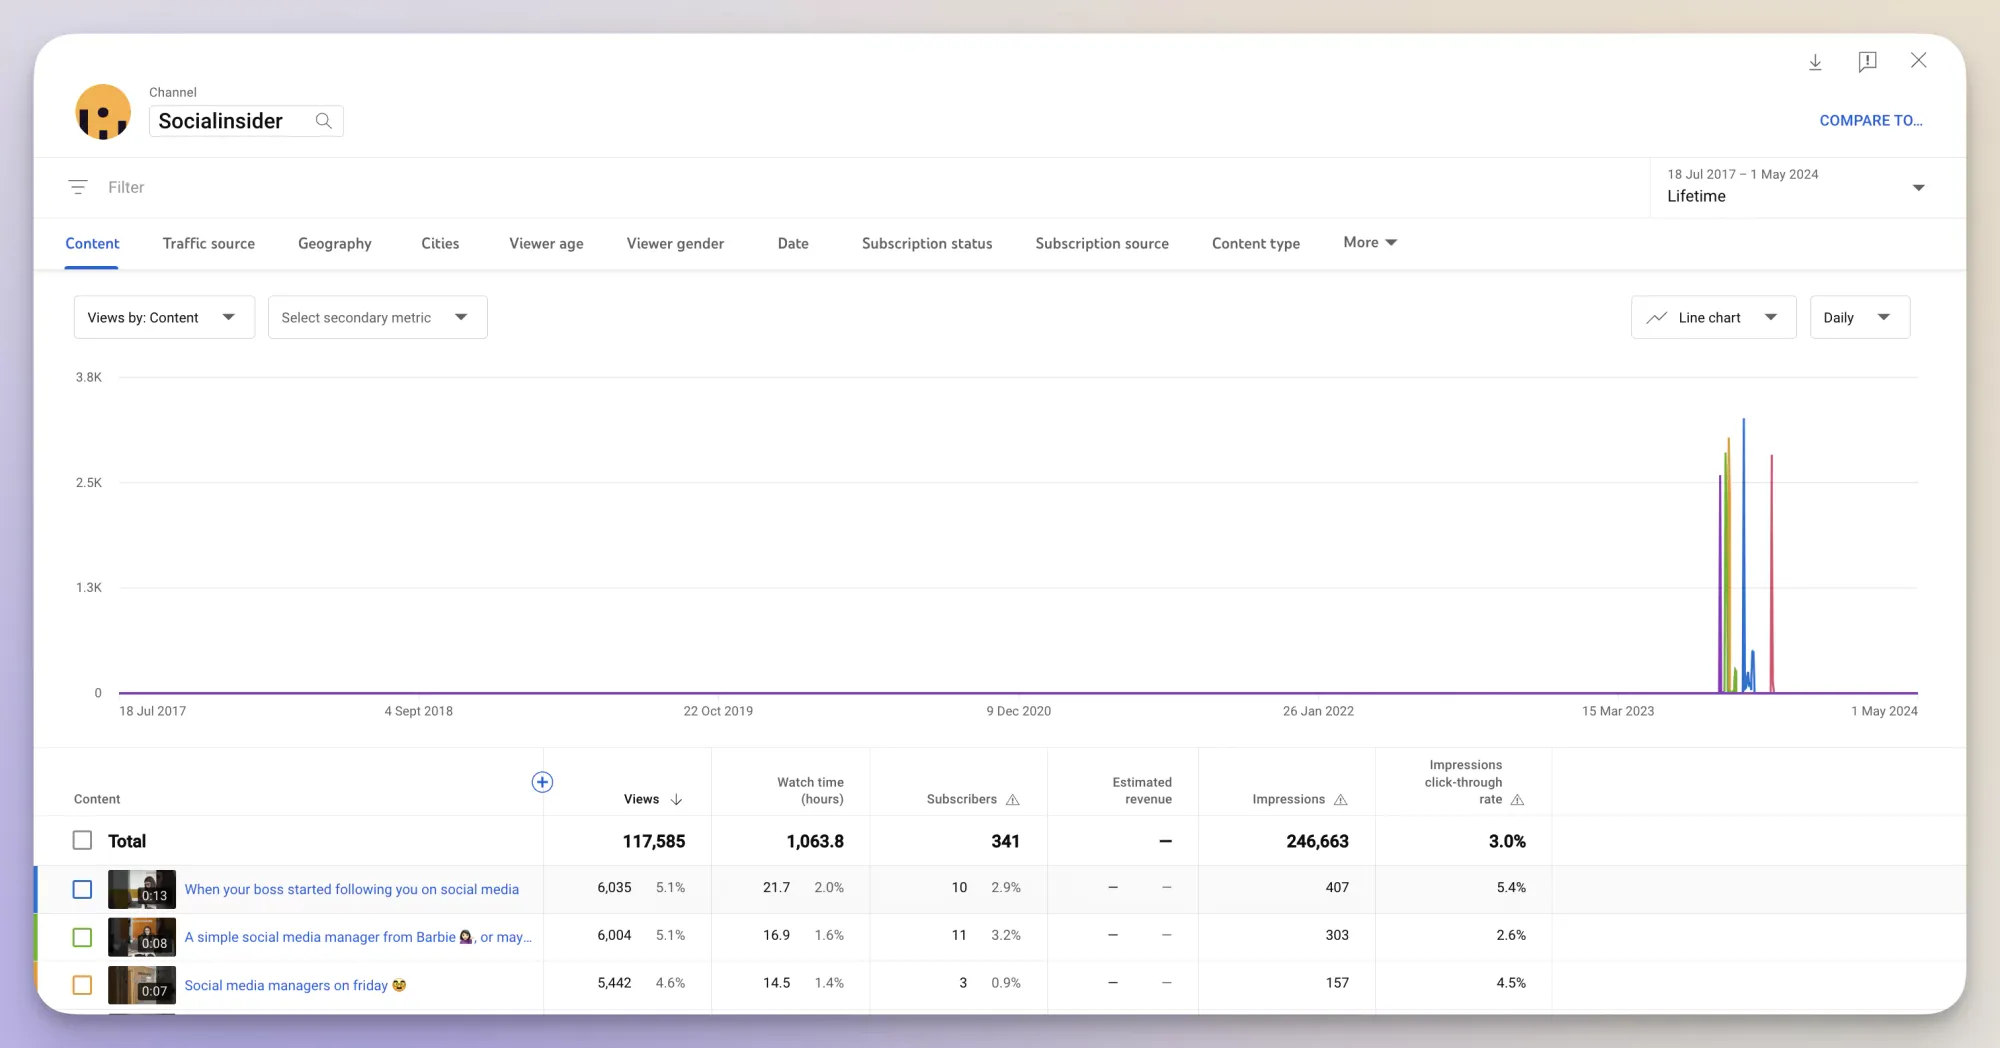Check the 'Social media managers on friday' video
Viewport: 2000px width, 1048px height.
pos(82,985)
